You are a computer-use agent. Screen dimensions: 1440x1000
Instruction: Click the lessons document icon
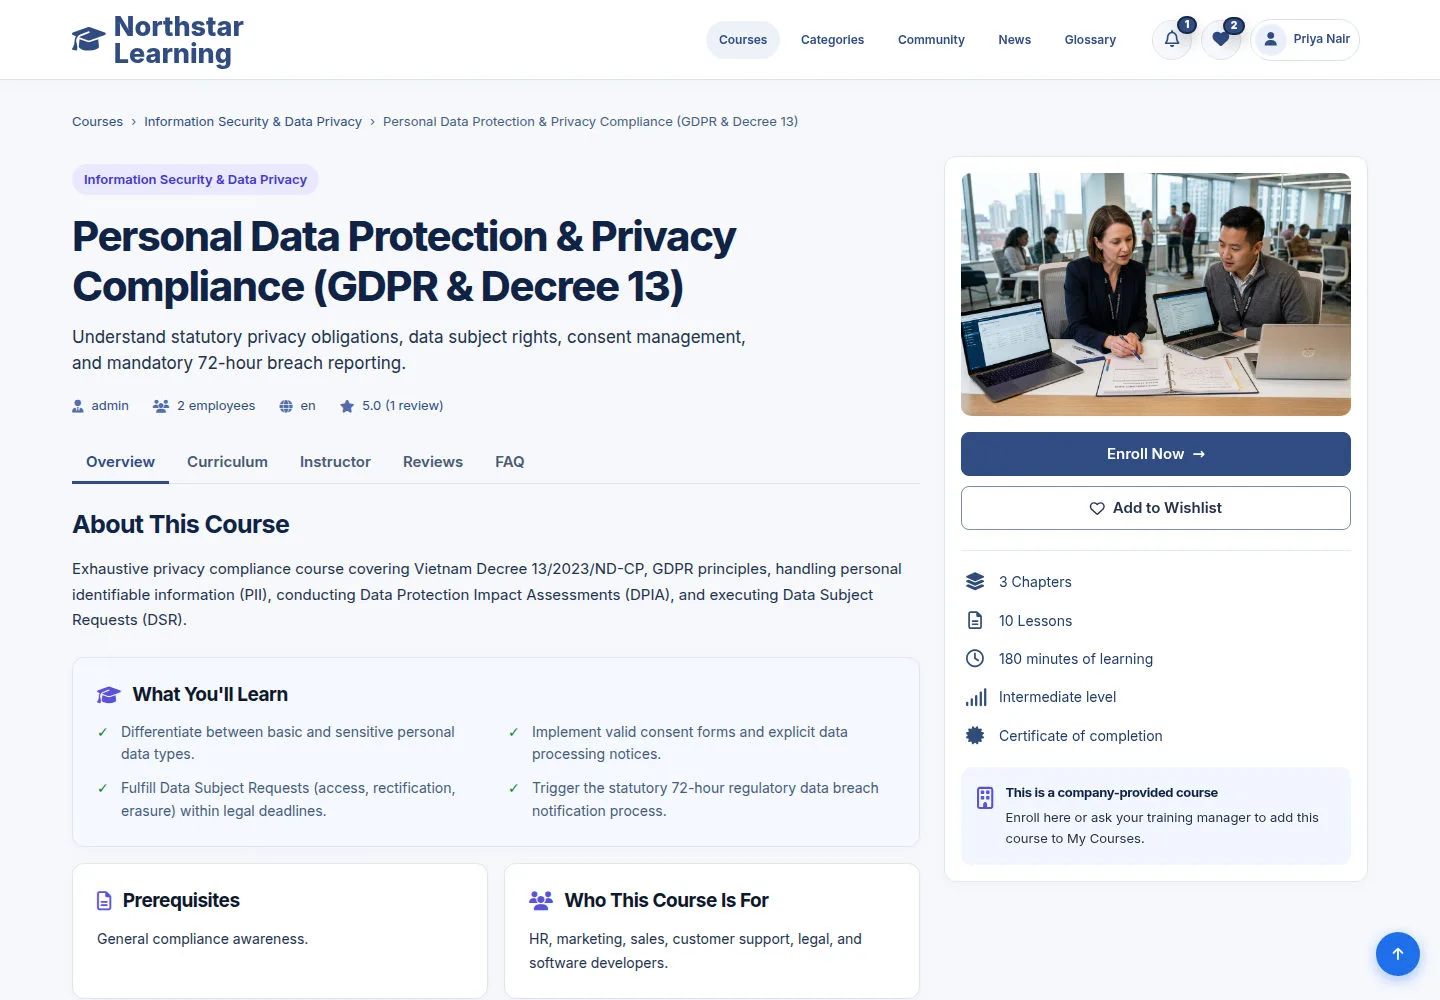(x=975, y=621)
